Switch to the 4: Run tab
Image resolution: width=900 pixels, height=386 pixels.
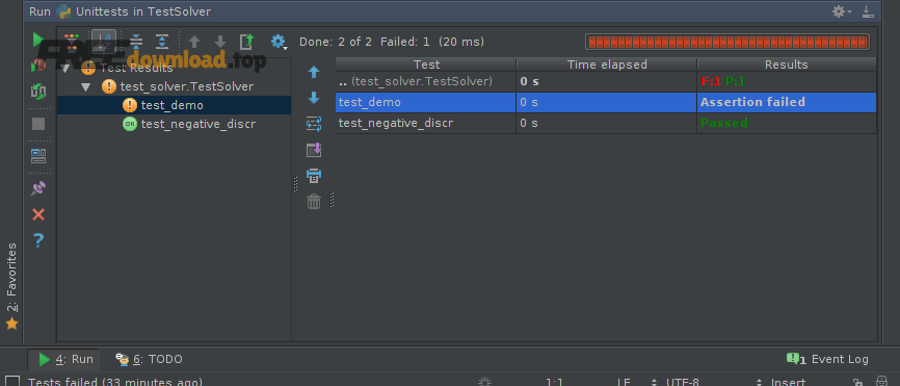[64, 360]
